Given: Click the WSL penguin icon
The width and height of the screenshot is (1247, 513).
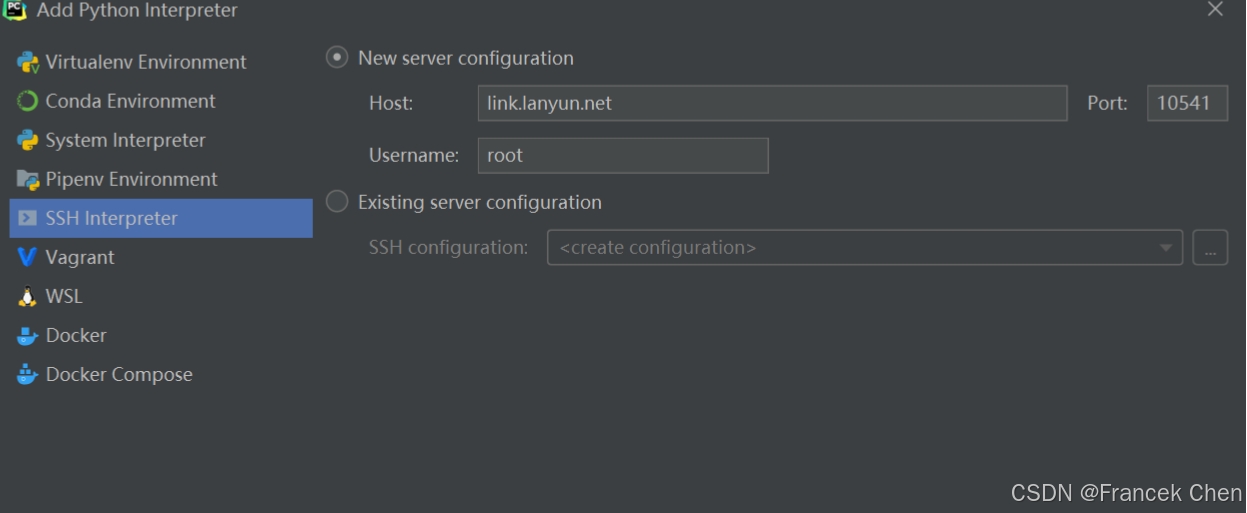Looking at the screenshot, I should coord(27,296).
